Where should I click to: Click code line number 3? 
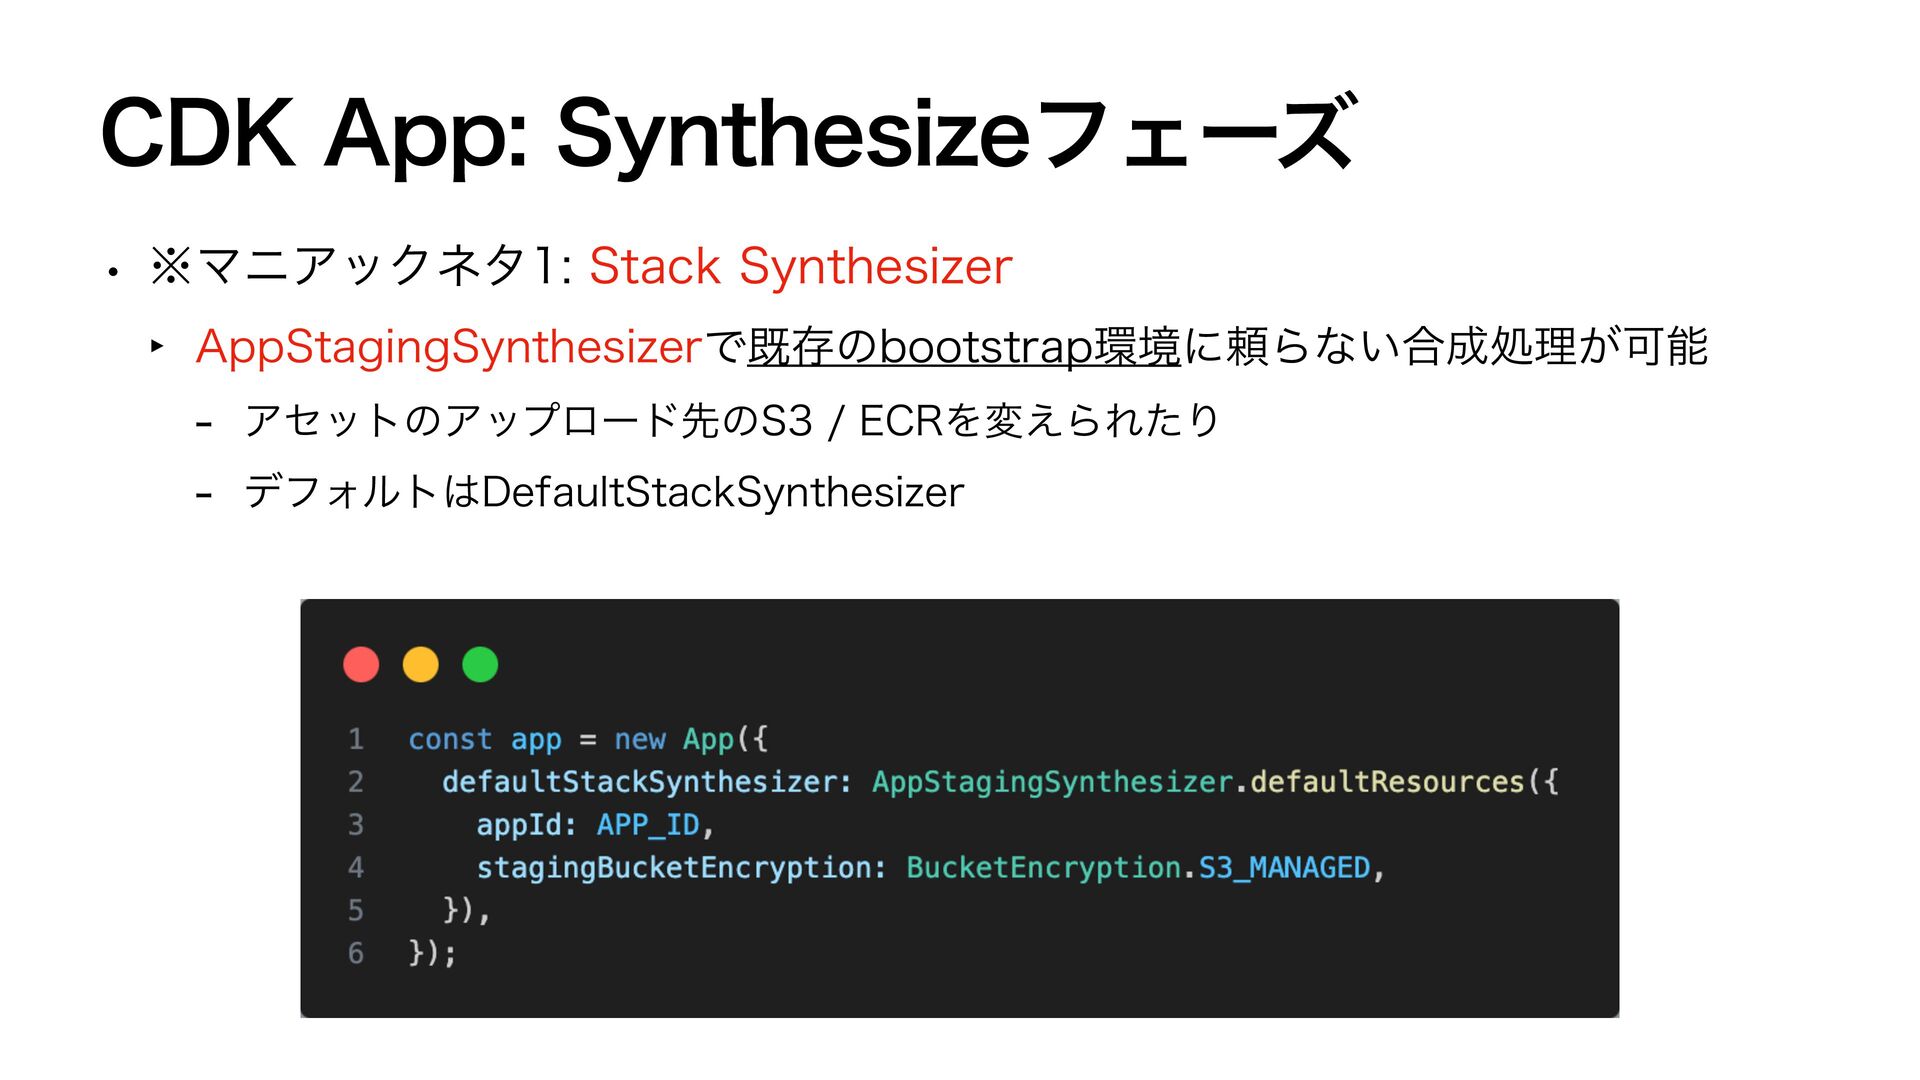355,825
